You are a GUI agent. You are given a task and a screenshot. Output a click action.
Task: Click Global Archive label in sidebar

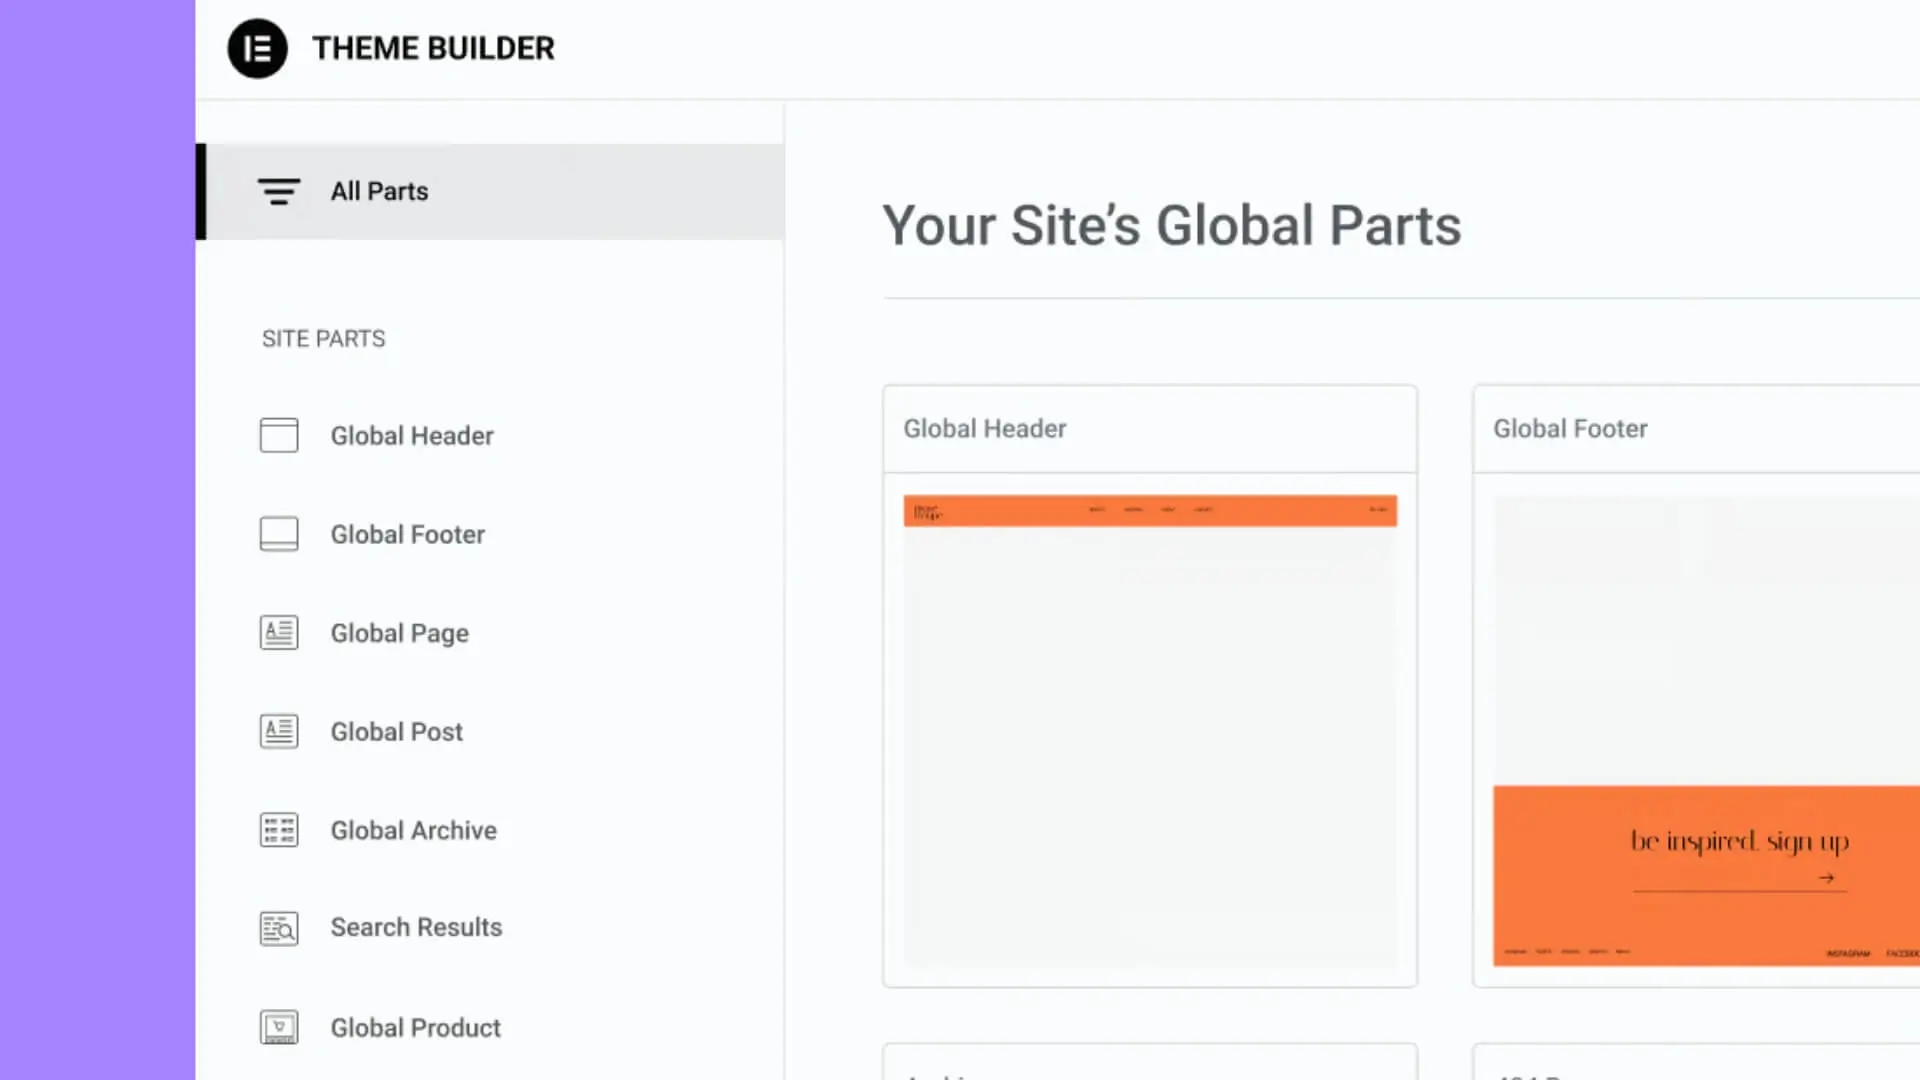point(413,829)
